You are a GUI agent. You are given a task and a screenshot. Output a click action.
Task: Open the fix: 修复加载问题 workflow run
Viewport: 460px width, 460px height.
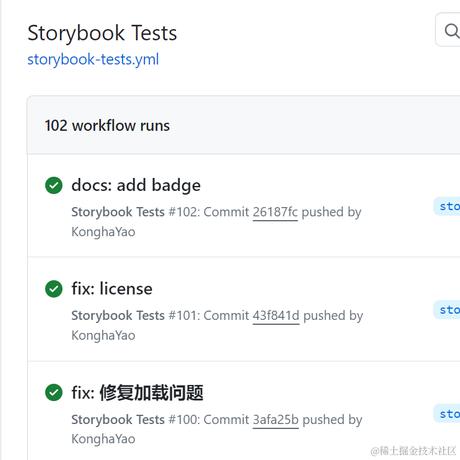click(137, 392)
